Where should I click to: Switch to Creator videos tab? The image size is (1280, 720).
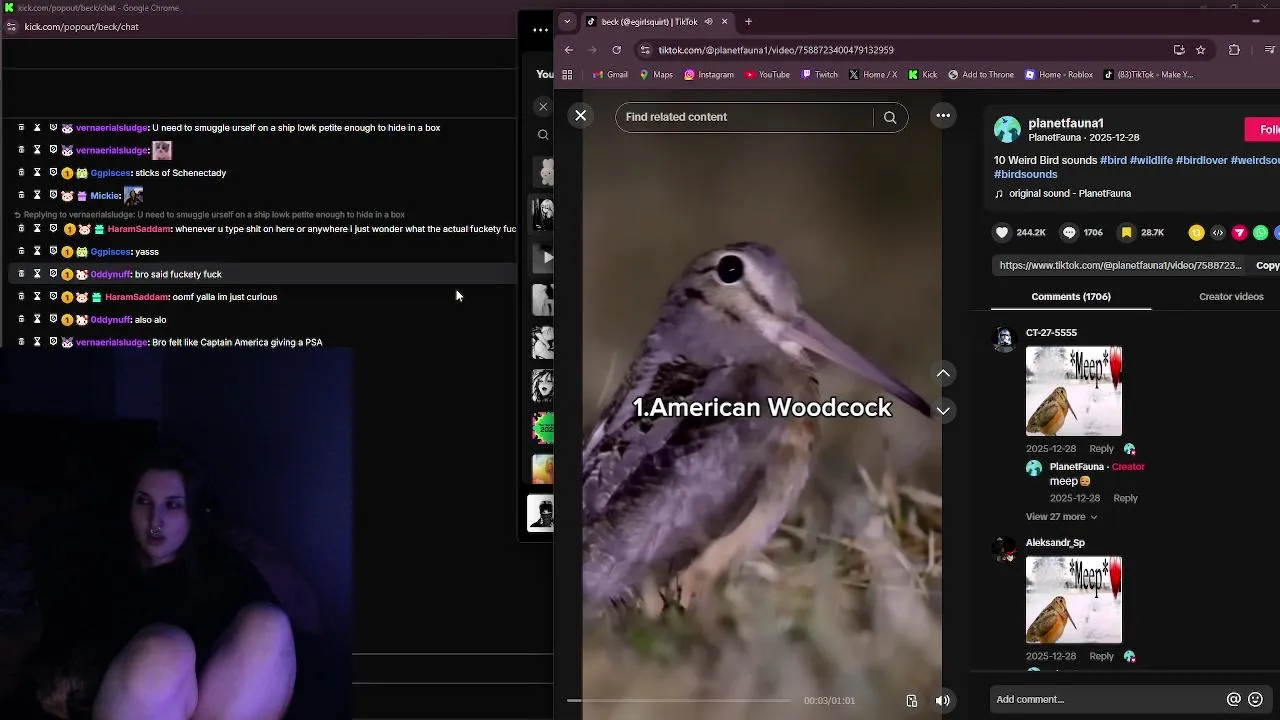click(x=1231, y=297)
